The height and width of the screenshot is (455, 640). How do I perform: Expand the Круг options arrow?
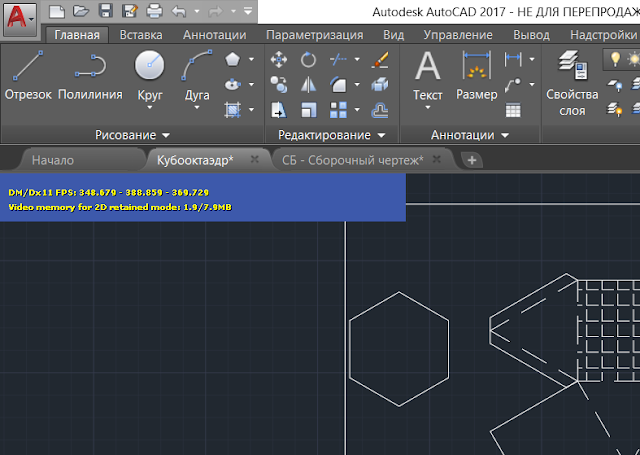coord(149,108)
